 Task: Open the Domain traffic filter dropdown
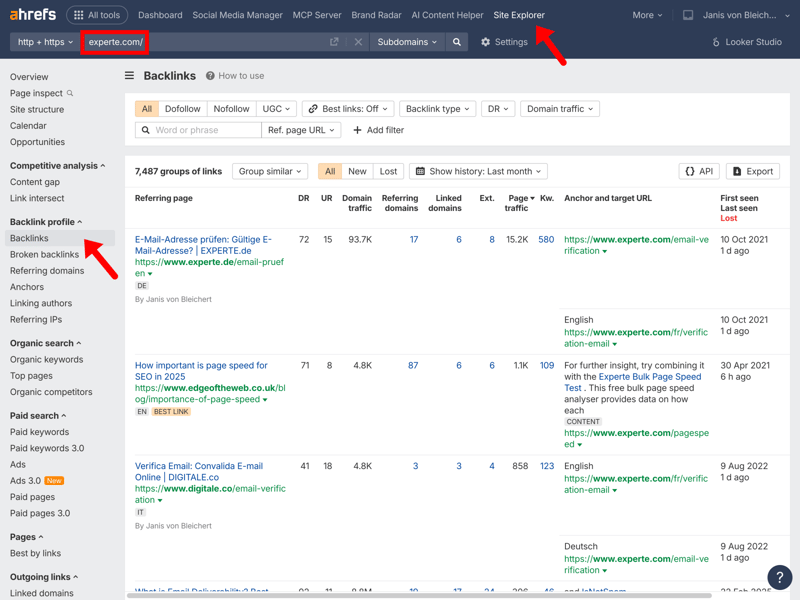pyautogui.click(x=559, y=109)
